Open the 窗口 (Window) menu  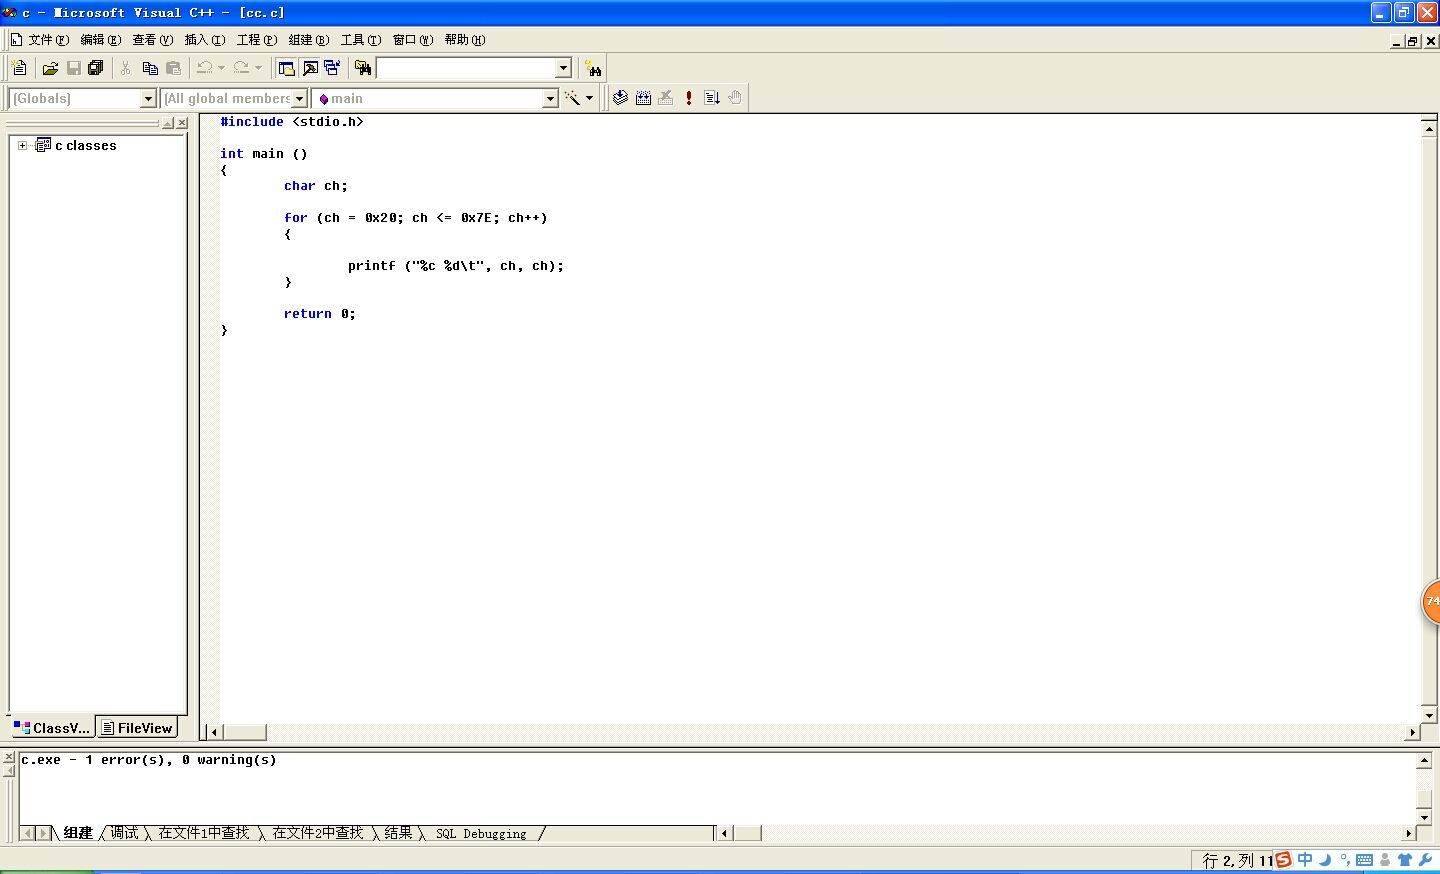(412, 40)
